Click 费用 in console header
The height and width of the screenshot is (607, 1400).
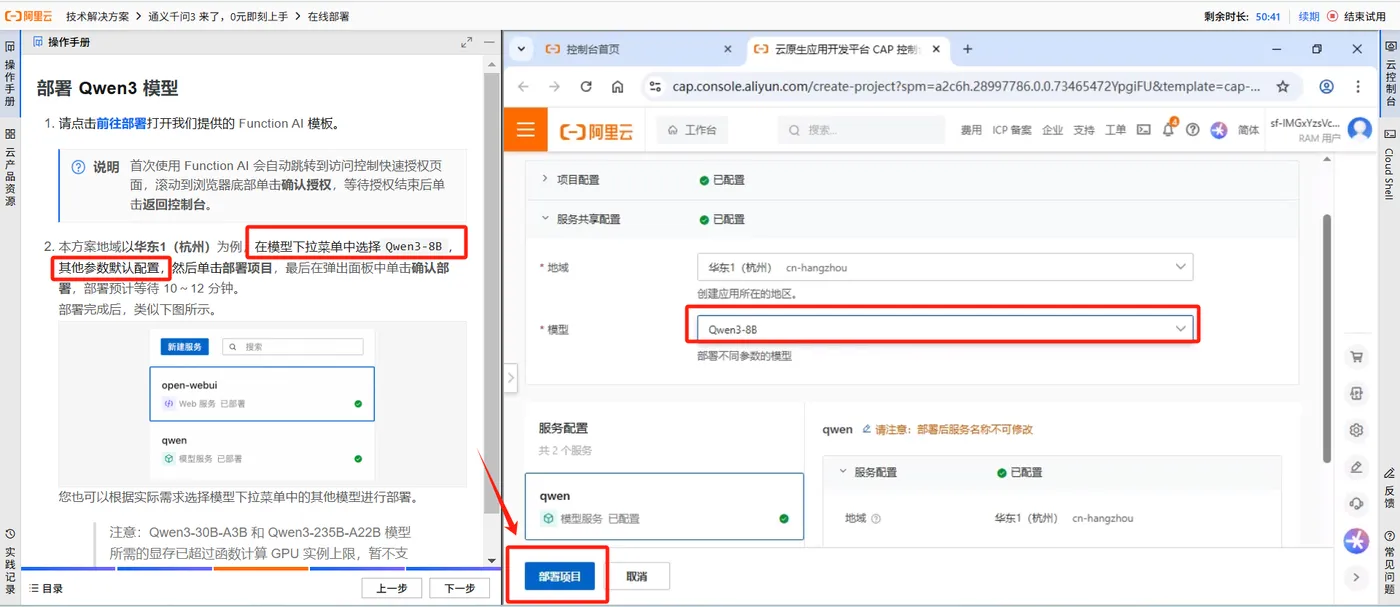click(x=971, y=130)
